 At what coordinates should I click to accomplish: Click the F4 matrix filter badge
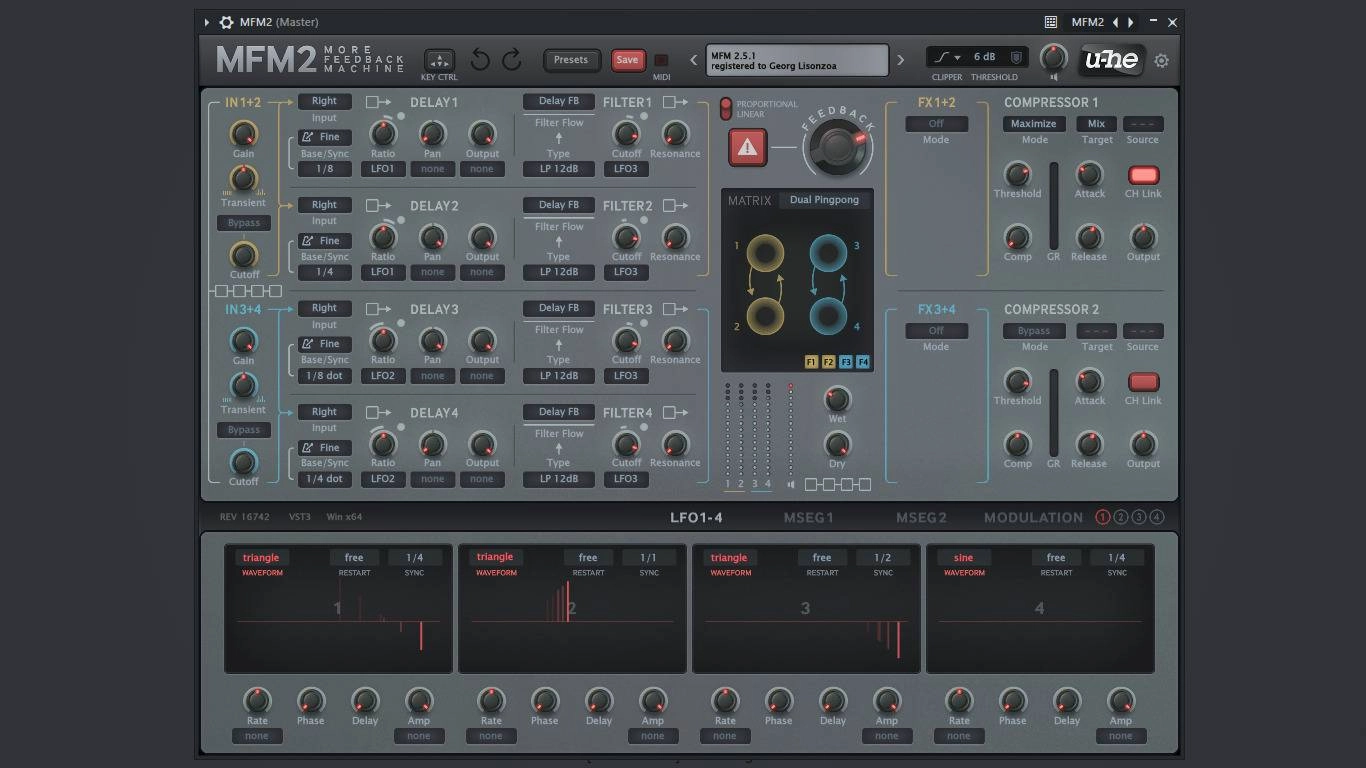[863, 362]
